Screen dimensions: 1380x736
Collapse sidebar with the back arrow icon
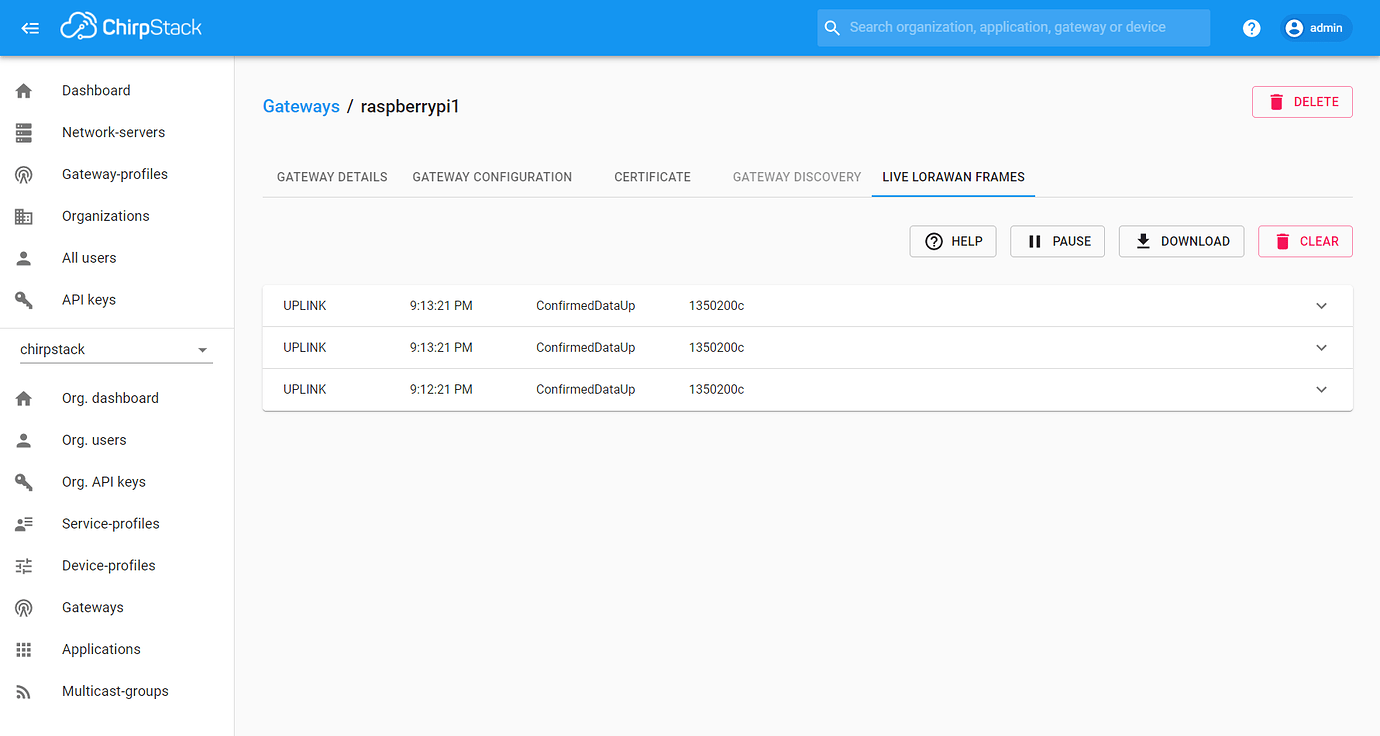point(30,28)
